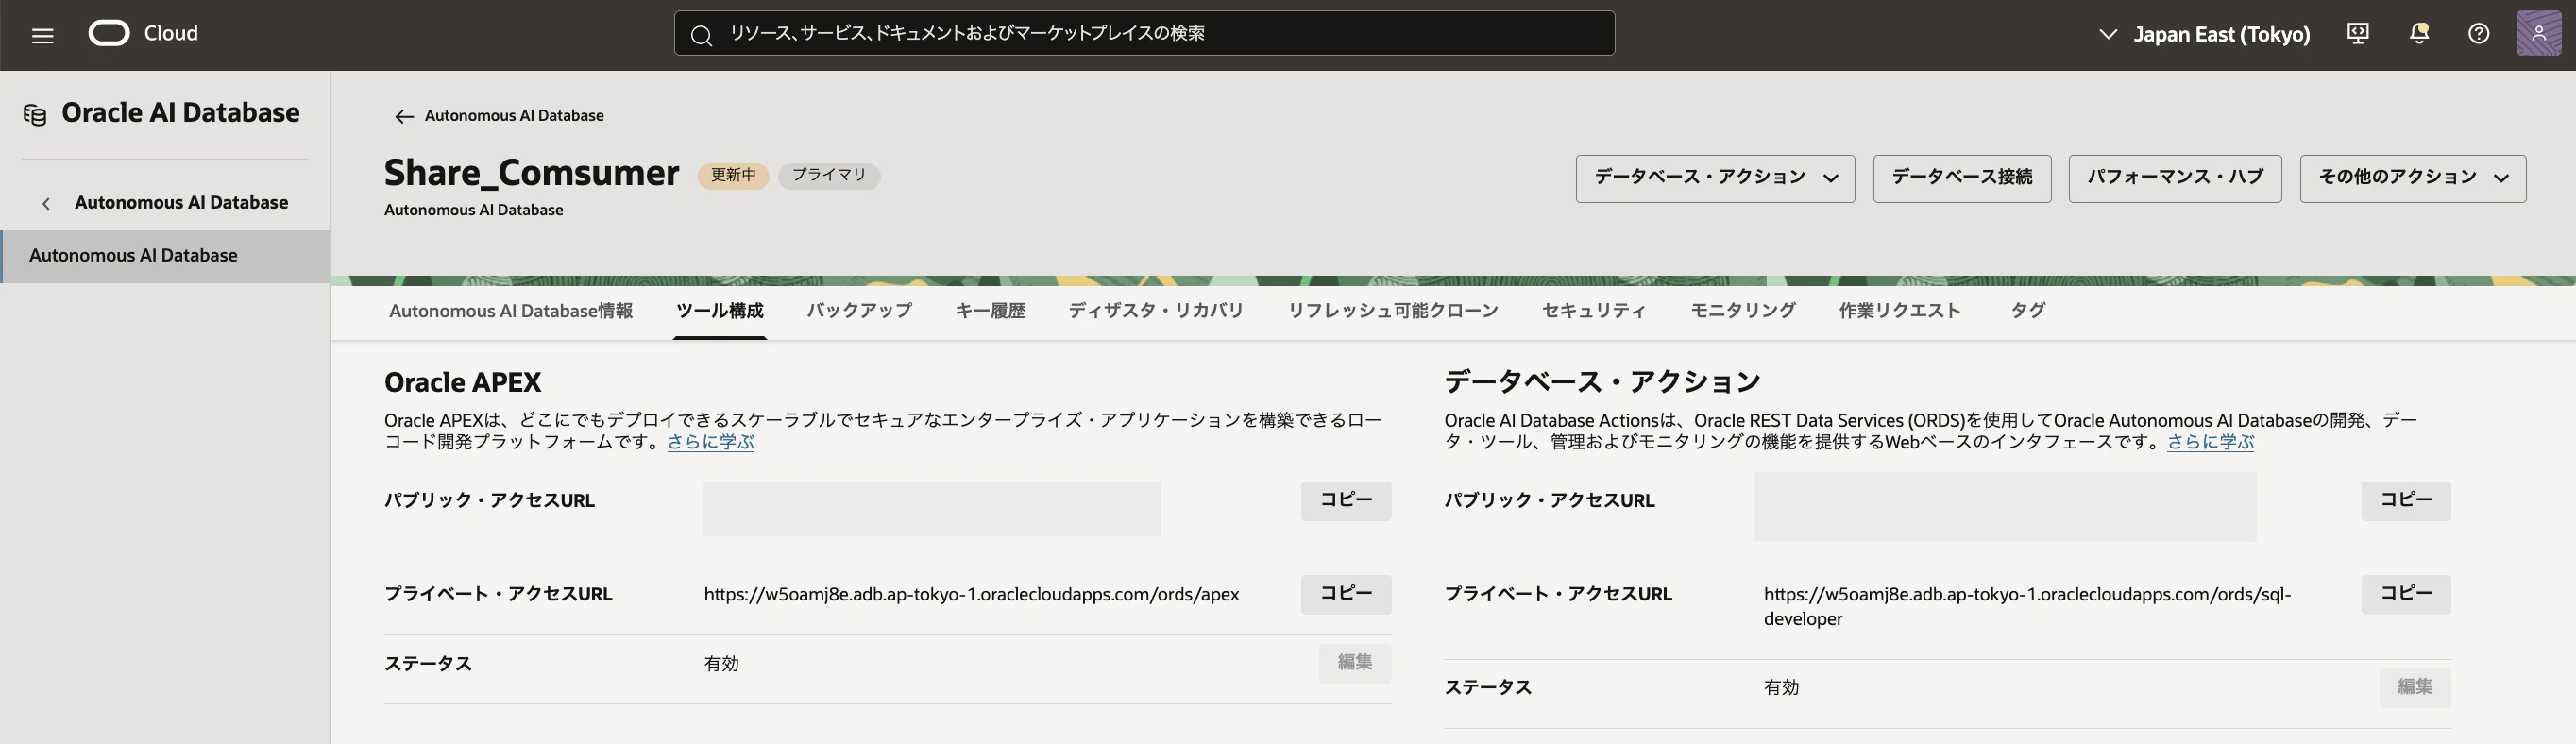Image resolution: width=2576 pixels, height=744 pixels.
Task: Click the 有効 status value under データベース・アクション
Action: (1781, 688)
